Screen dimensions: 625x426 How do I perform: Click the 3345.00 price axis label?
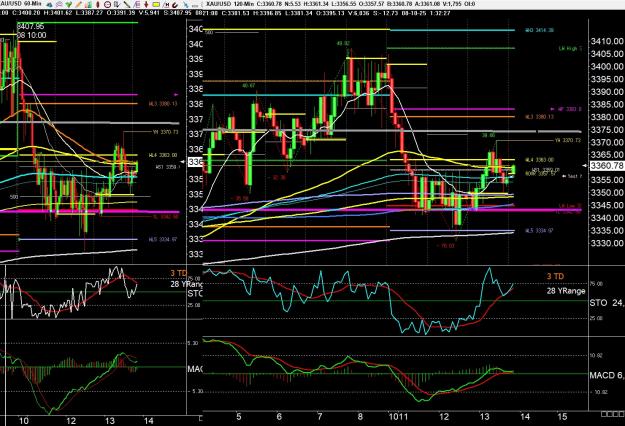pos(607,205)
